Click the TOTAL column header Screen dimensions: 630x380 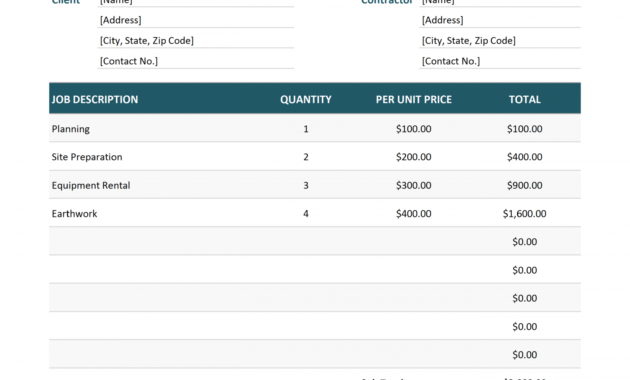pyautogui.click(x=524, y=99)
